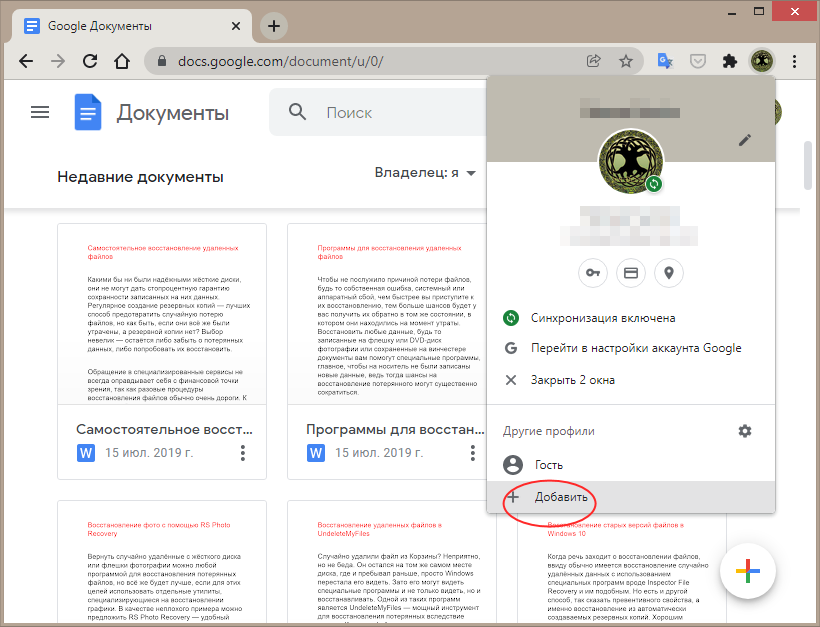
Task: Click the browser back arrow
Action: pos(26,61)
